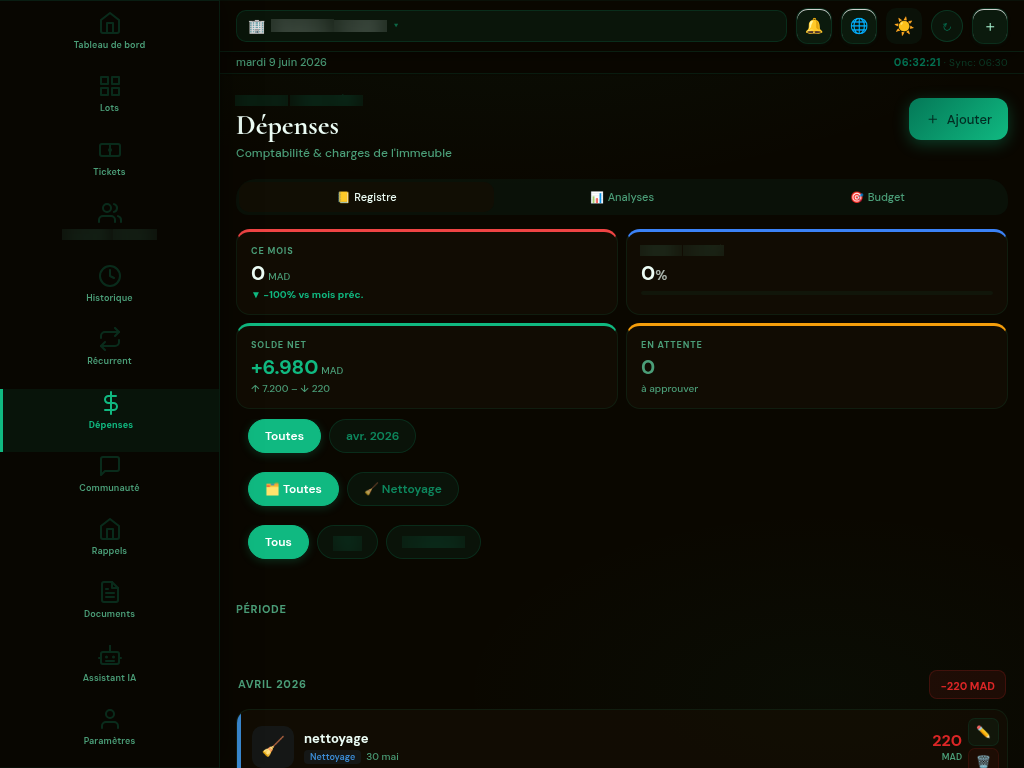Go to Lots section
Image resolution: width=1024 pixels, height=768 pixels.
coord(109,95)
